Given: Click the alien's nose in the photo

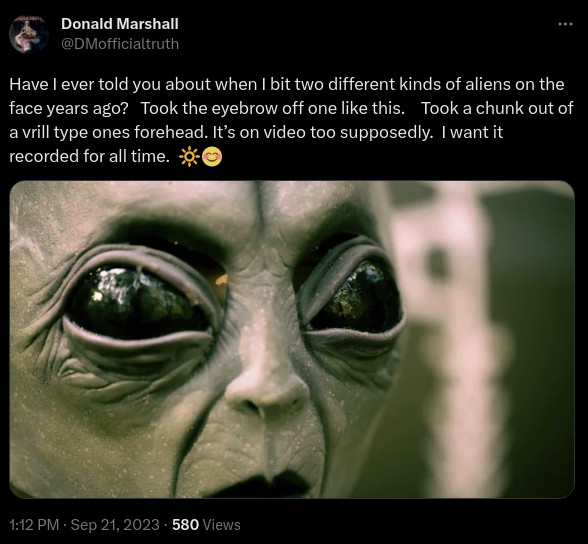Looking at the screenshot, I should pos(267,390).
